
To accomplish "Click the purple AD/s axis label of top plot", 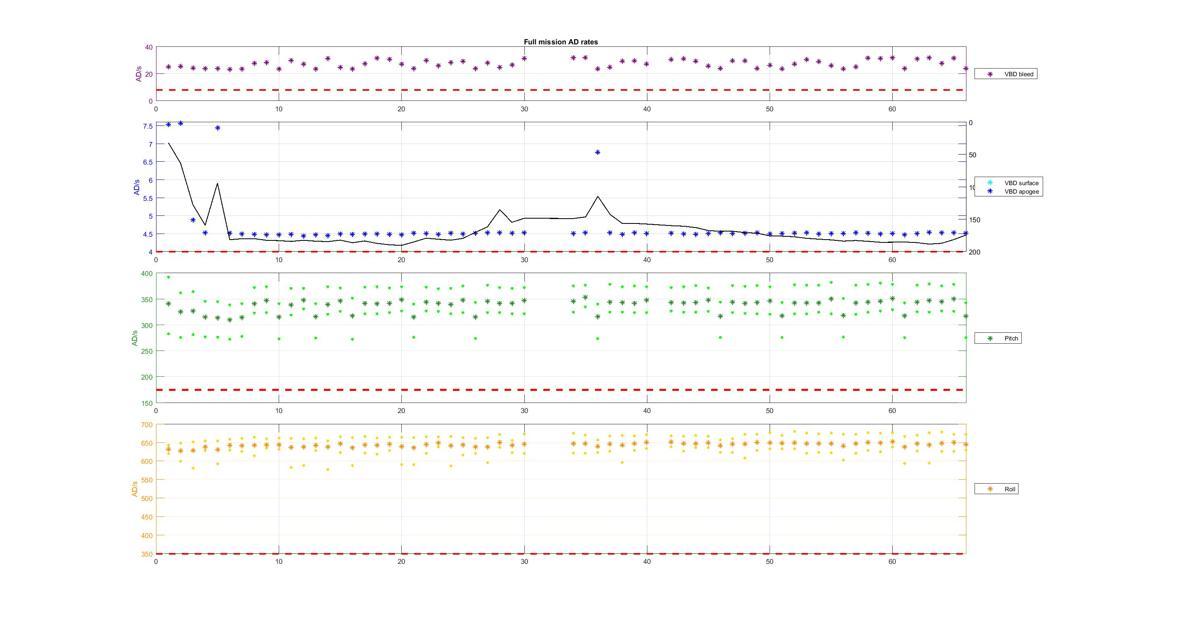I will point(139,74).
